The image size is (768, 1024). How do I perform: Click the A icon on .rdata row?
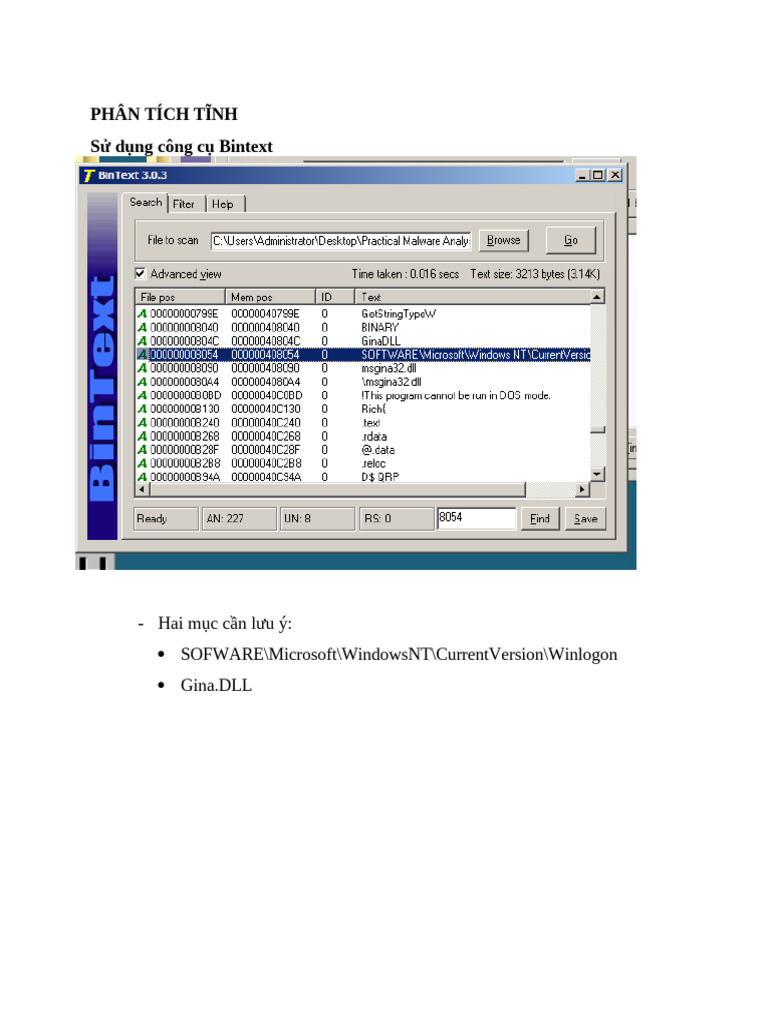coord(142,436)
